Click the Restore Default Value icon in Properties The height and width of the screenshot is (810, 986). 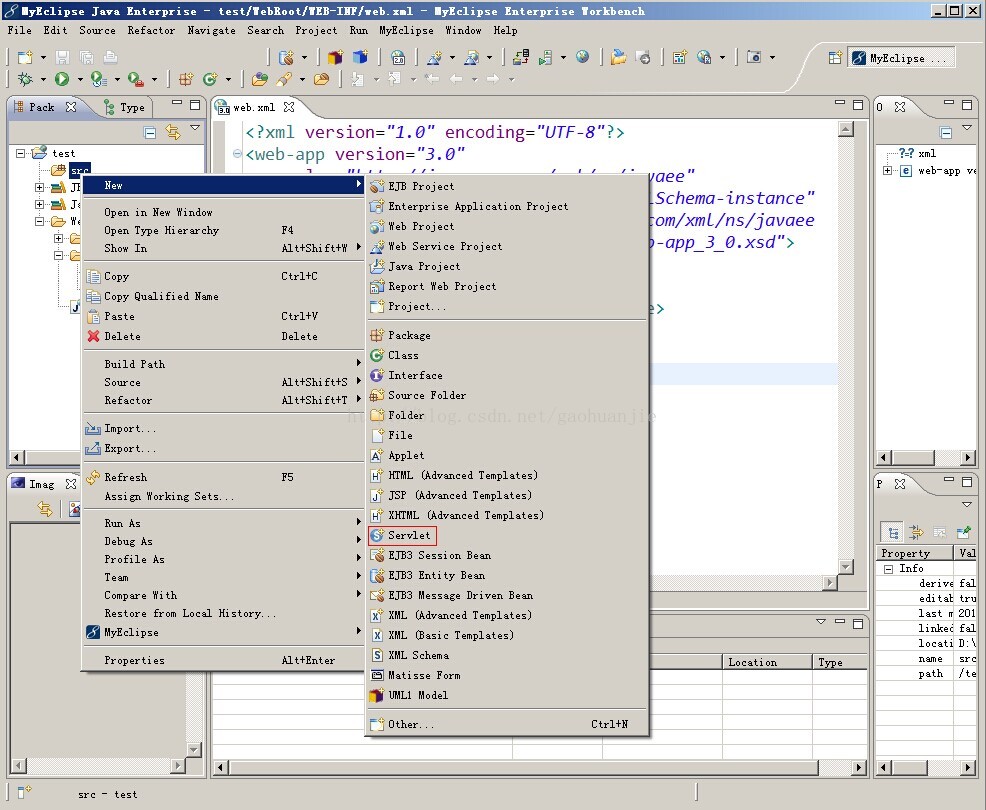click(939, 533)
